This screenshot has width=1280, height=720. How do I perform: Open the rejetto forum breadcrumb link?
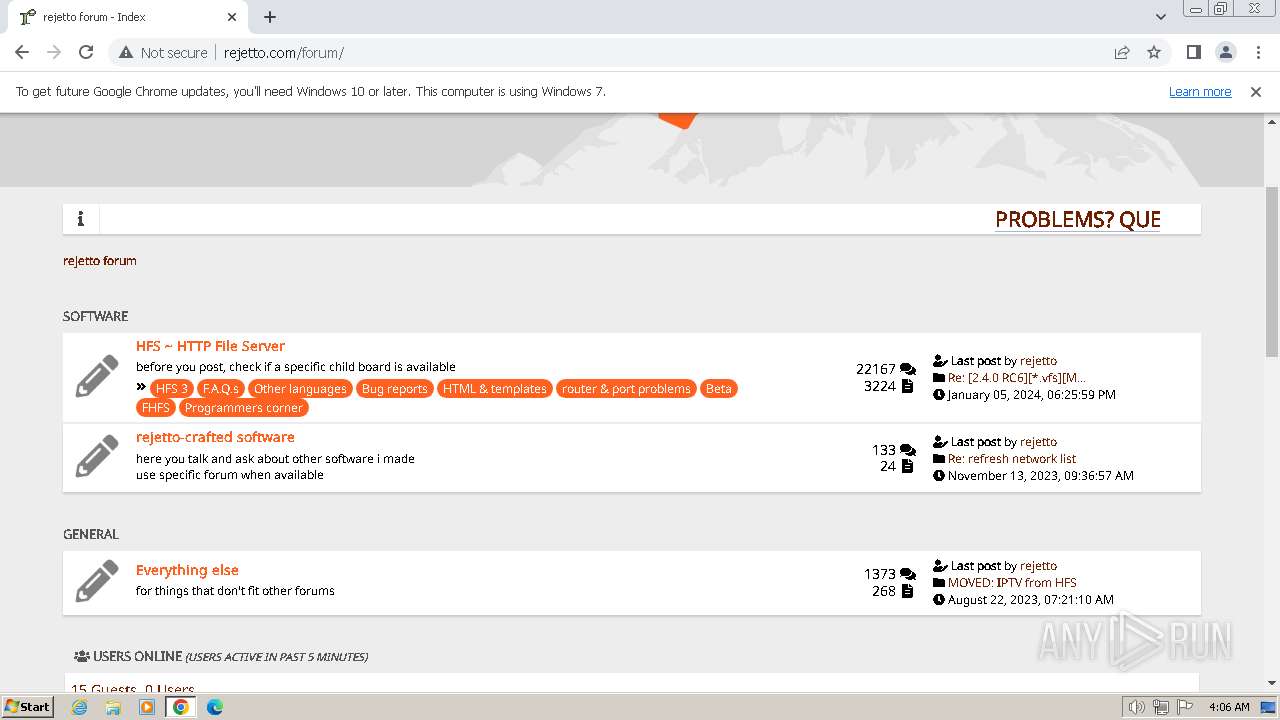[x=100, y=260]
